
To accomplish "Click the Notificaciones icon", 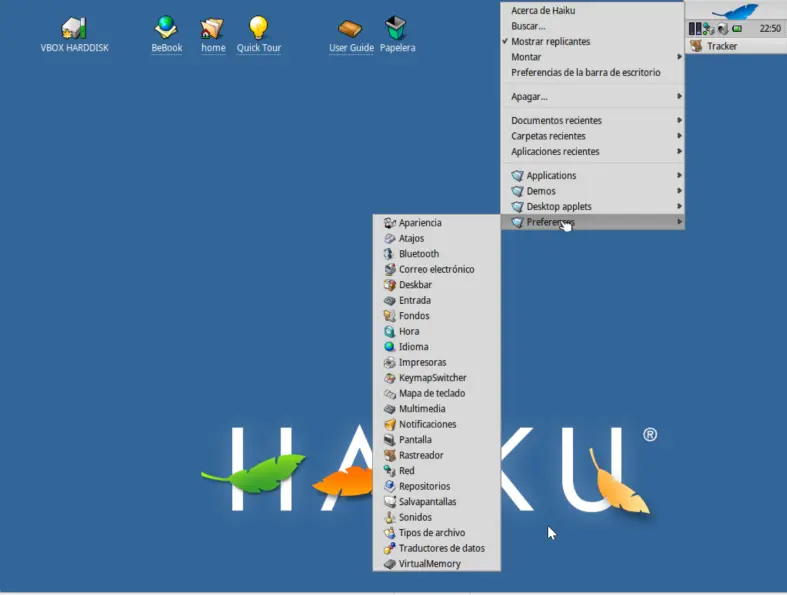I will tap(389, 424).
